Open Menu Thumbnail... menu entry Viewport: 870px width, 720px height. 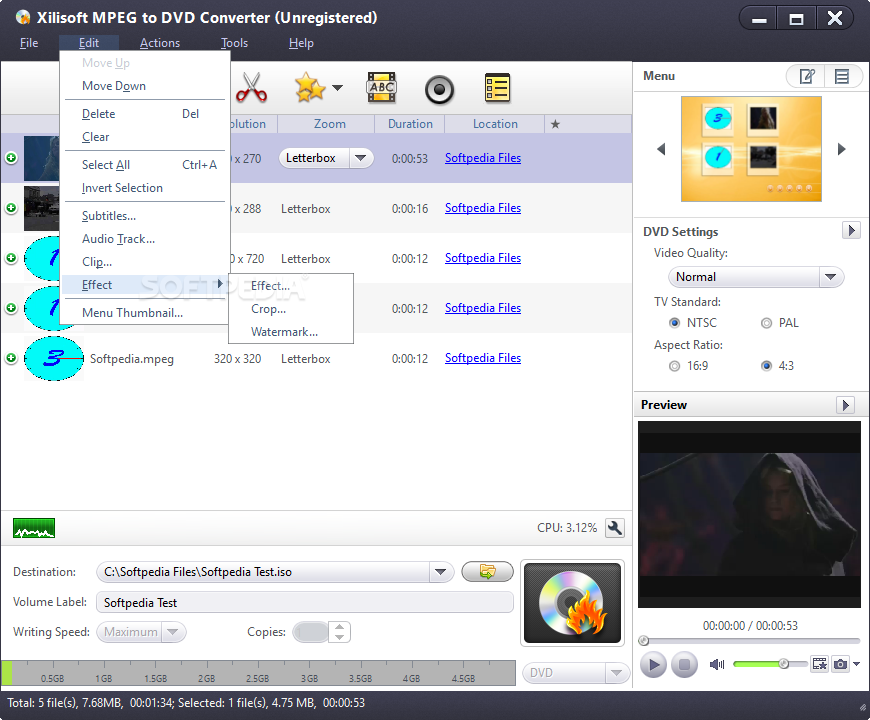pos(144,313)
